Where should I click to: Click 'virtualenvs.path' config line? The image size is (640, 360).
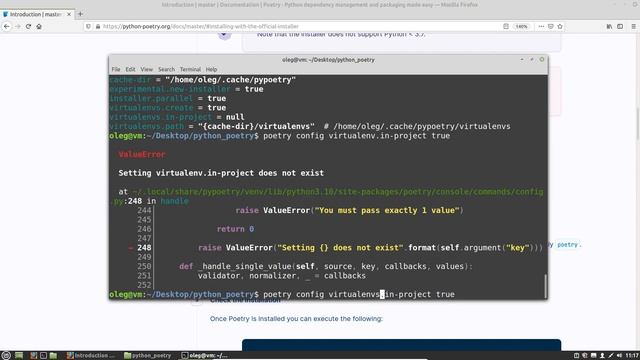(x=310, y=127)
